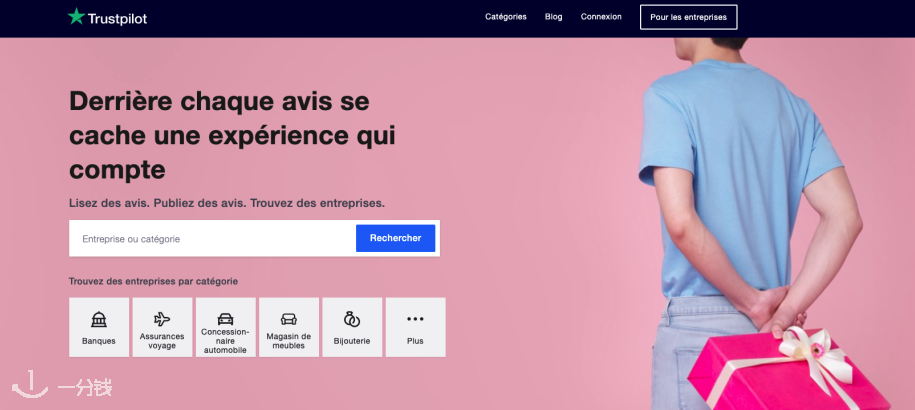The width and height of the screenshot is (915, 410).
Task: Open the Bijouterie rings icon
Action: pyautogui.click(x=352, y=319)
